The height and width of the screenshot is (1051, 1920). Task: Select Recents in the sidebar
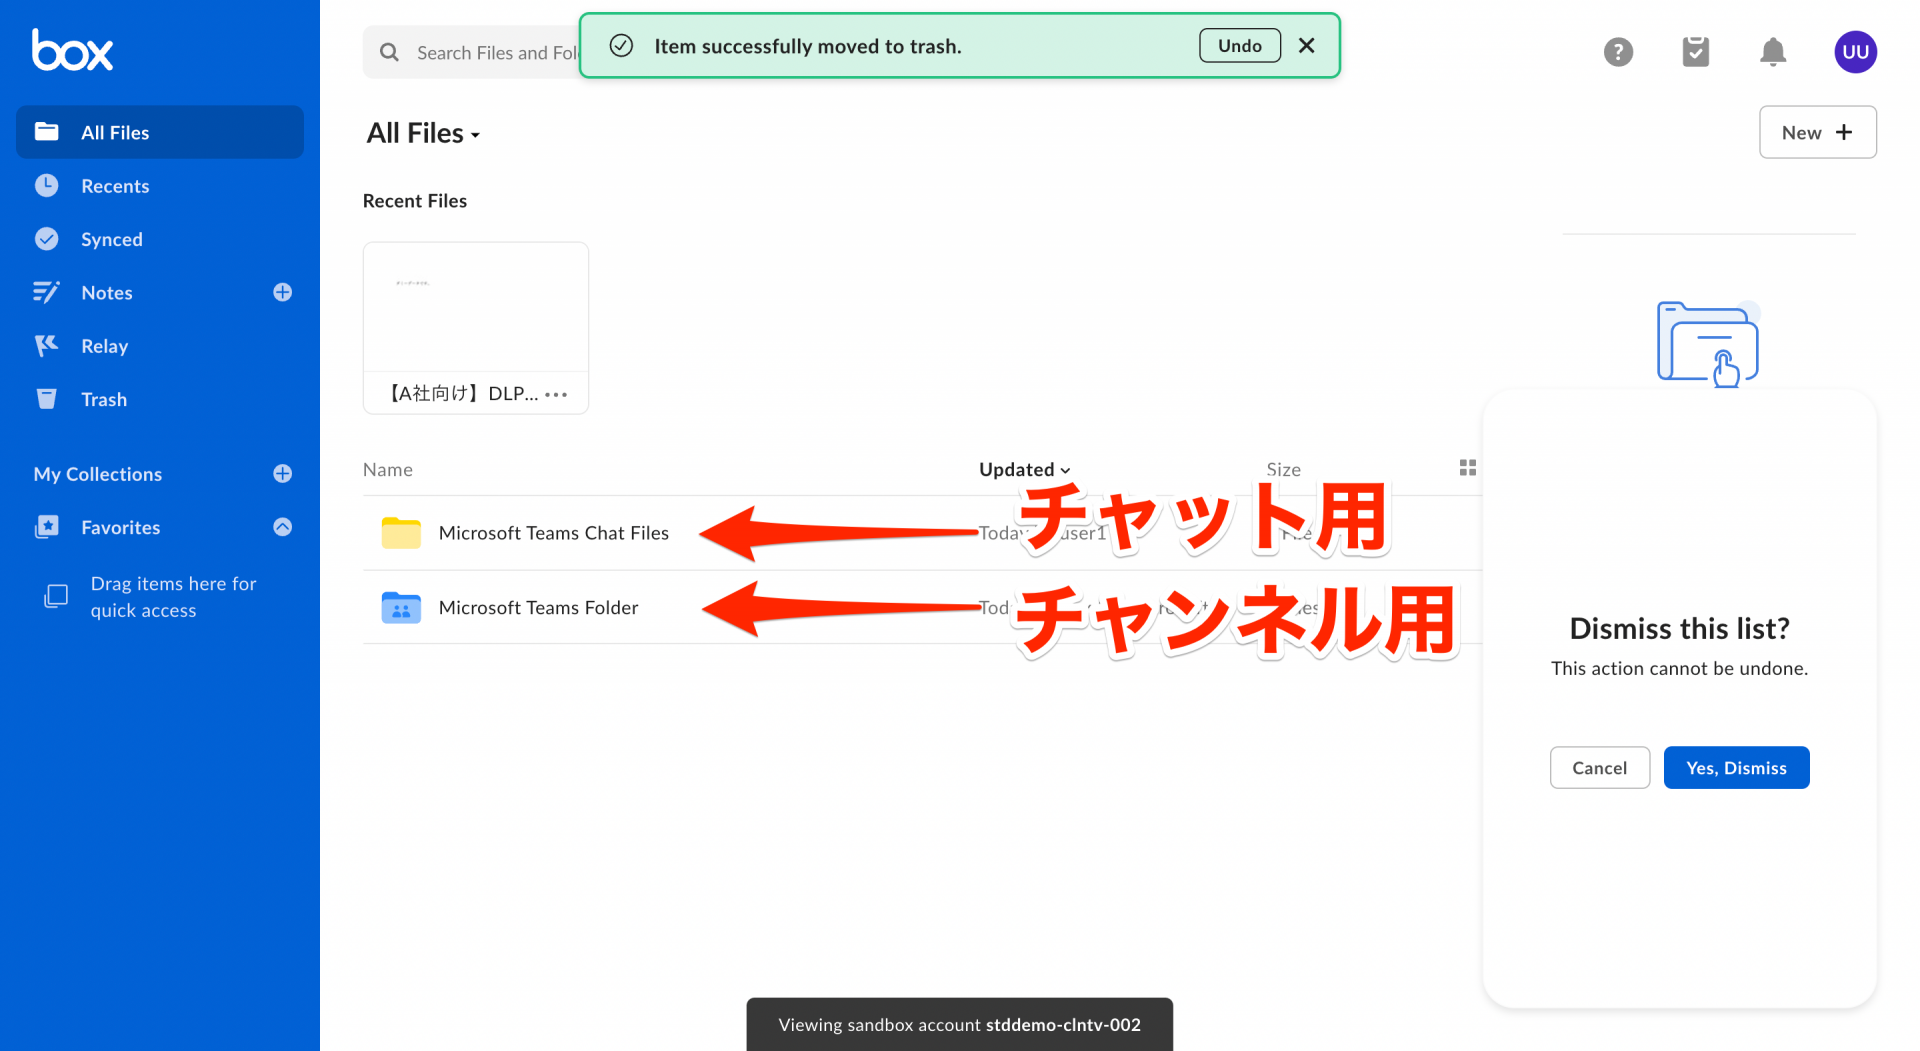point(115,185)
